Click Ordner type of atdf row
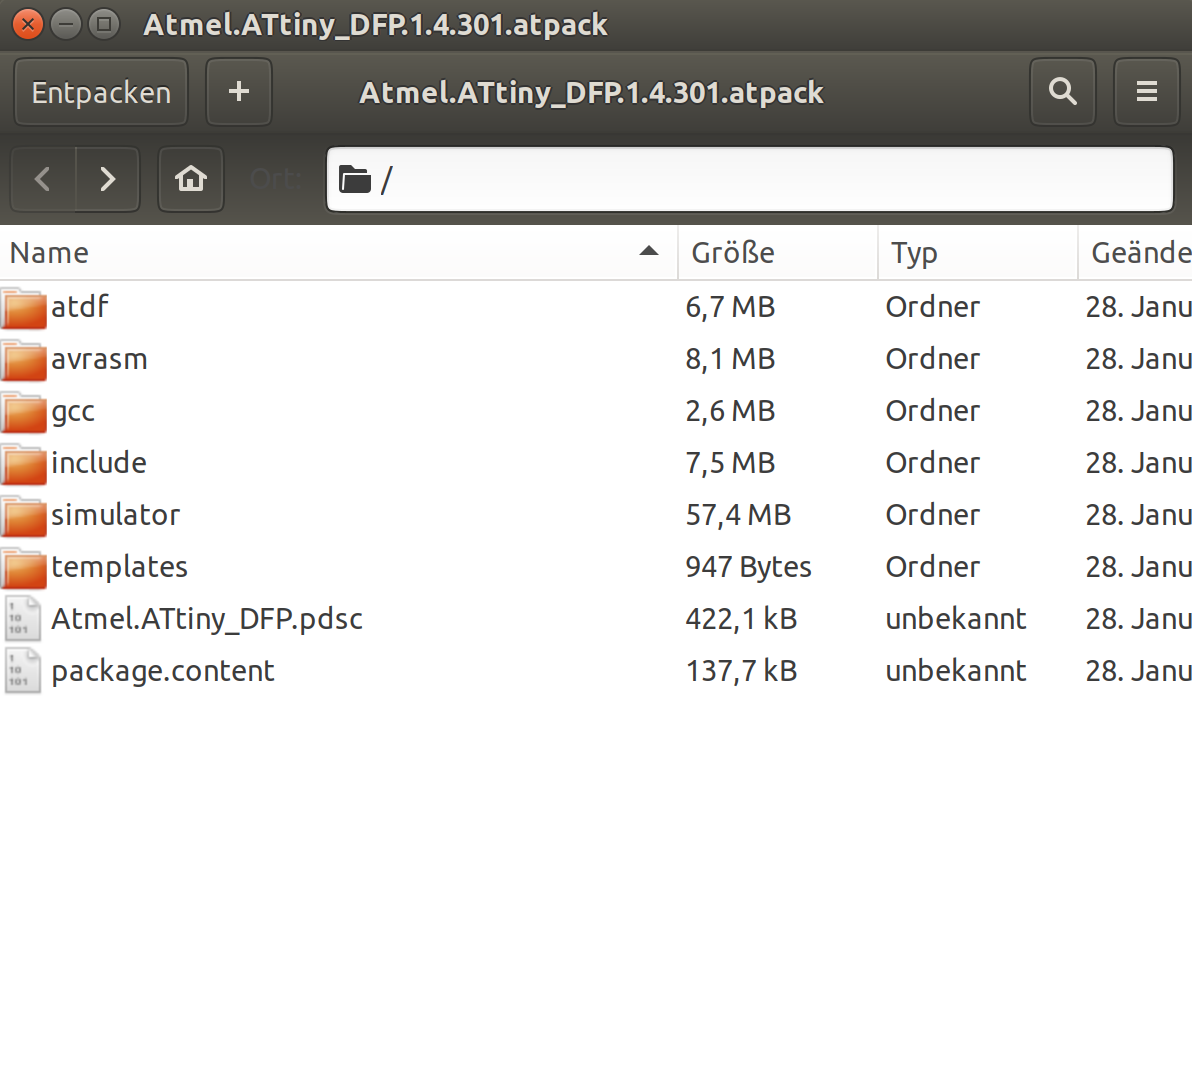 933,307
